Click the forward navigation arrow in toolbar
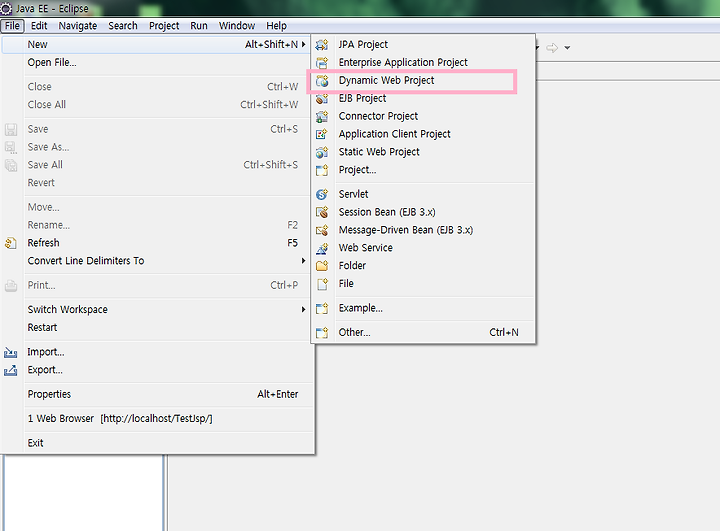Image resolution: width=720 pixels, height=531 pixels. point(552,47)
